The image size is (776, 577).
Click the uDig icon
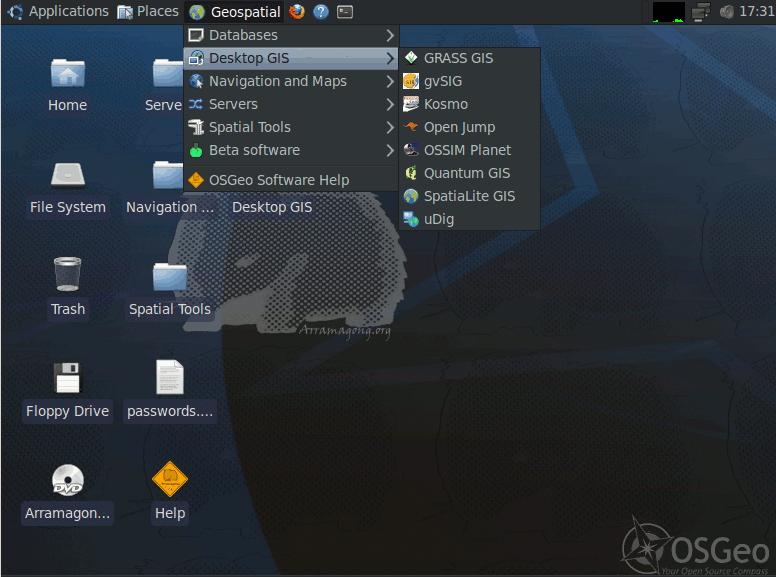pos(411,219)
